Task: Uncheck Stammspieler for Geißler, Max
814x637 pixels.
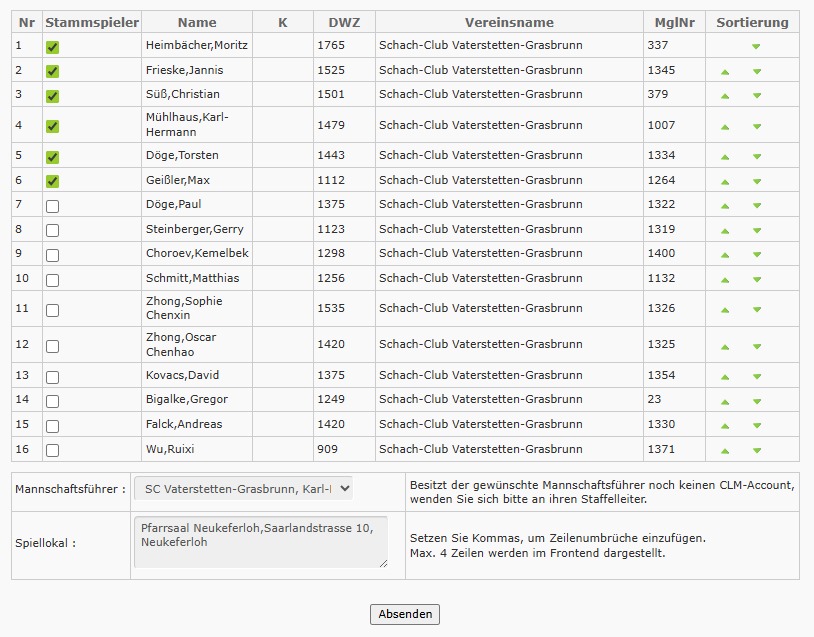Action: pos(52,182)
